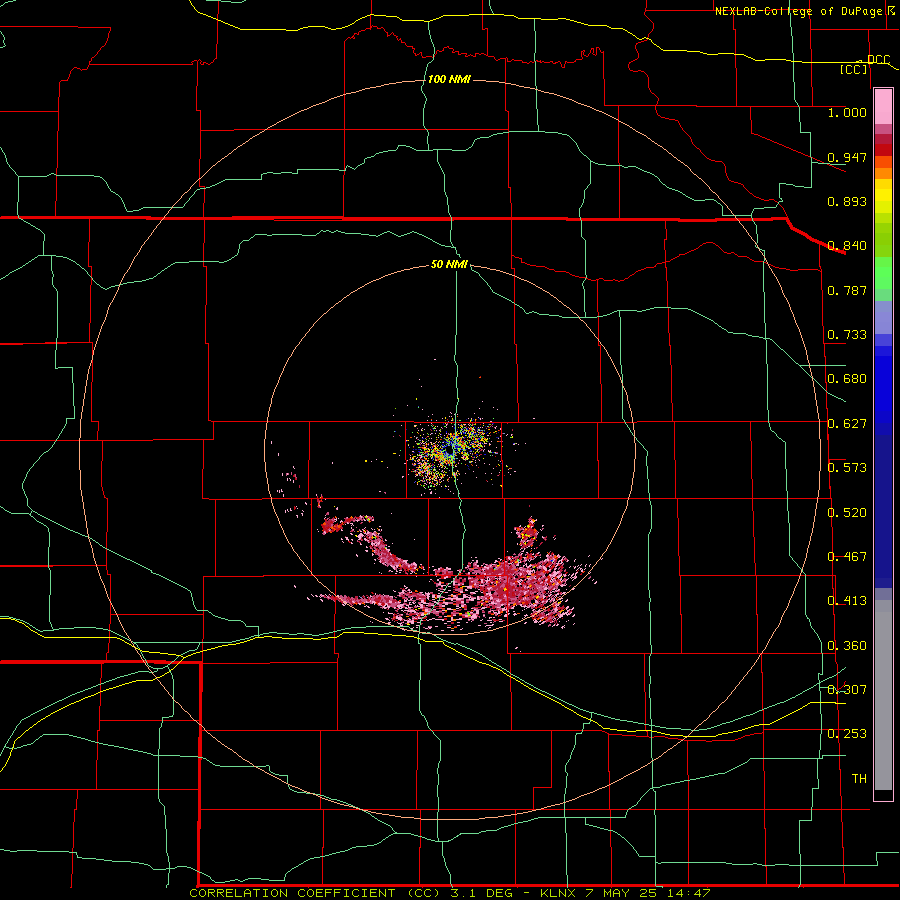Viewport: 900px width, 900px height.
Task: Click the 0.680 scale value
Action: tap(847, 379)
